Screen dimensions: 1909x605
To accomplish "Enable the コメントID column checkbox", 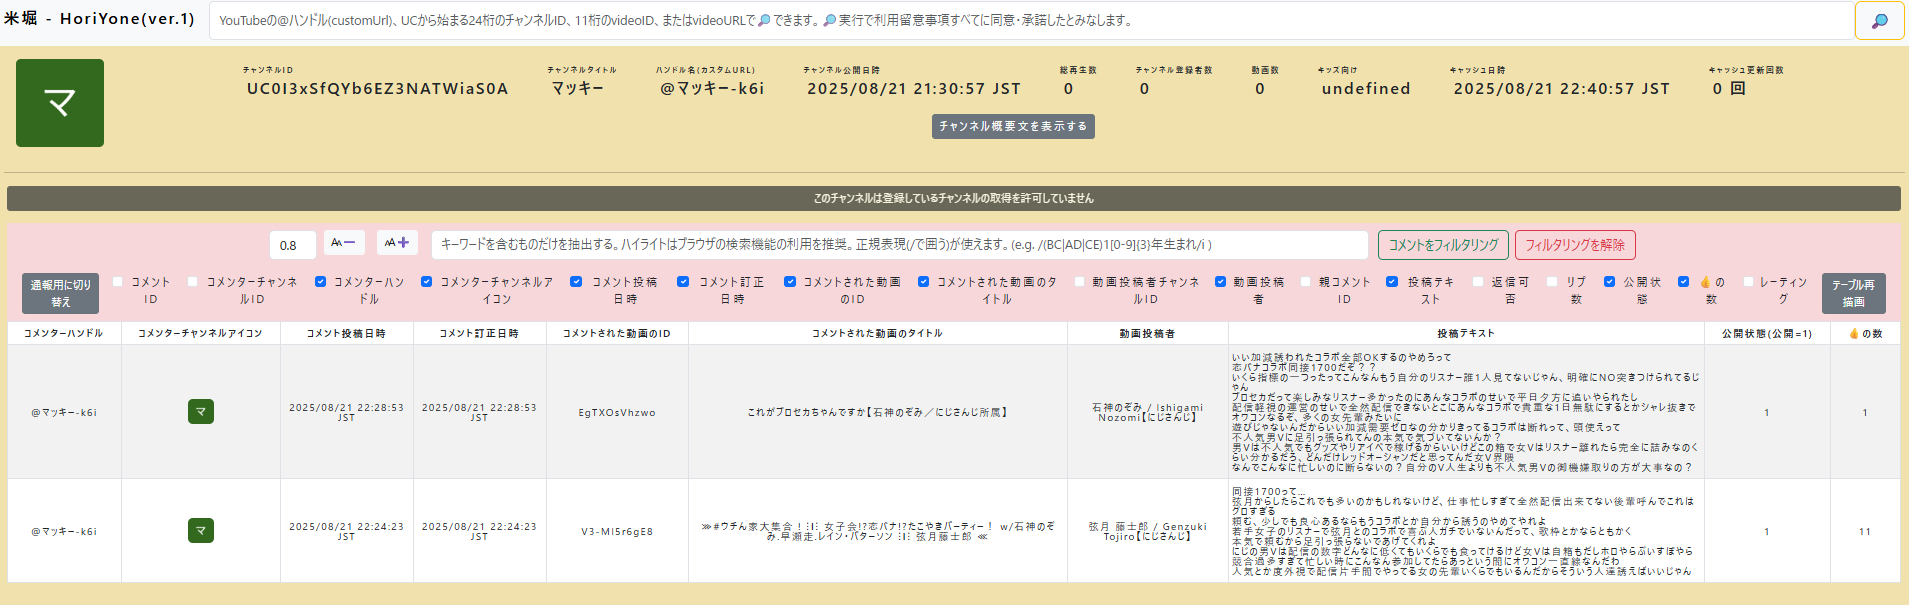I will tap(118, 282).
